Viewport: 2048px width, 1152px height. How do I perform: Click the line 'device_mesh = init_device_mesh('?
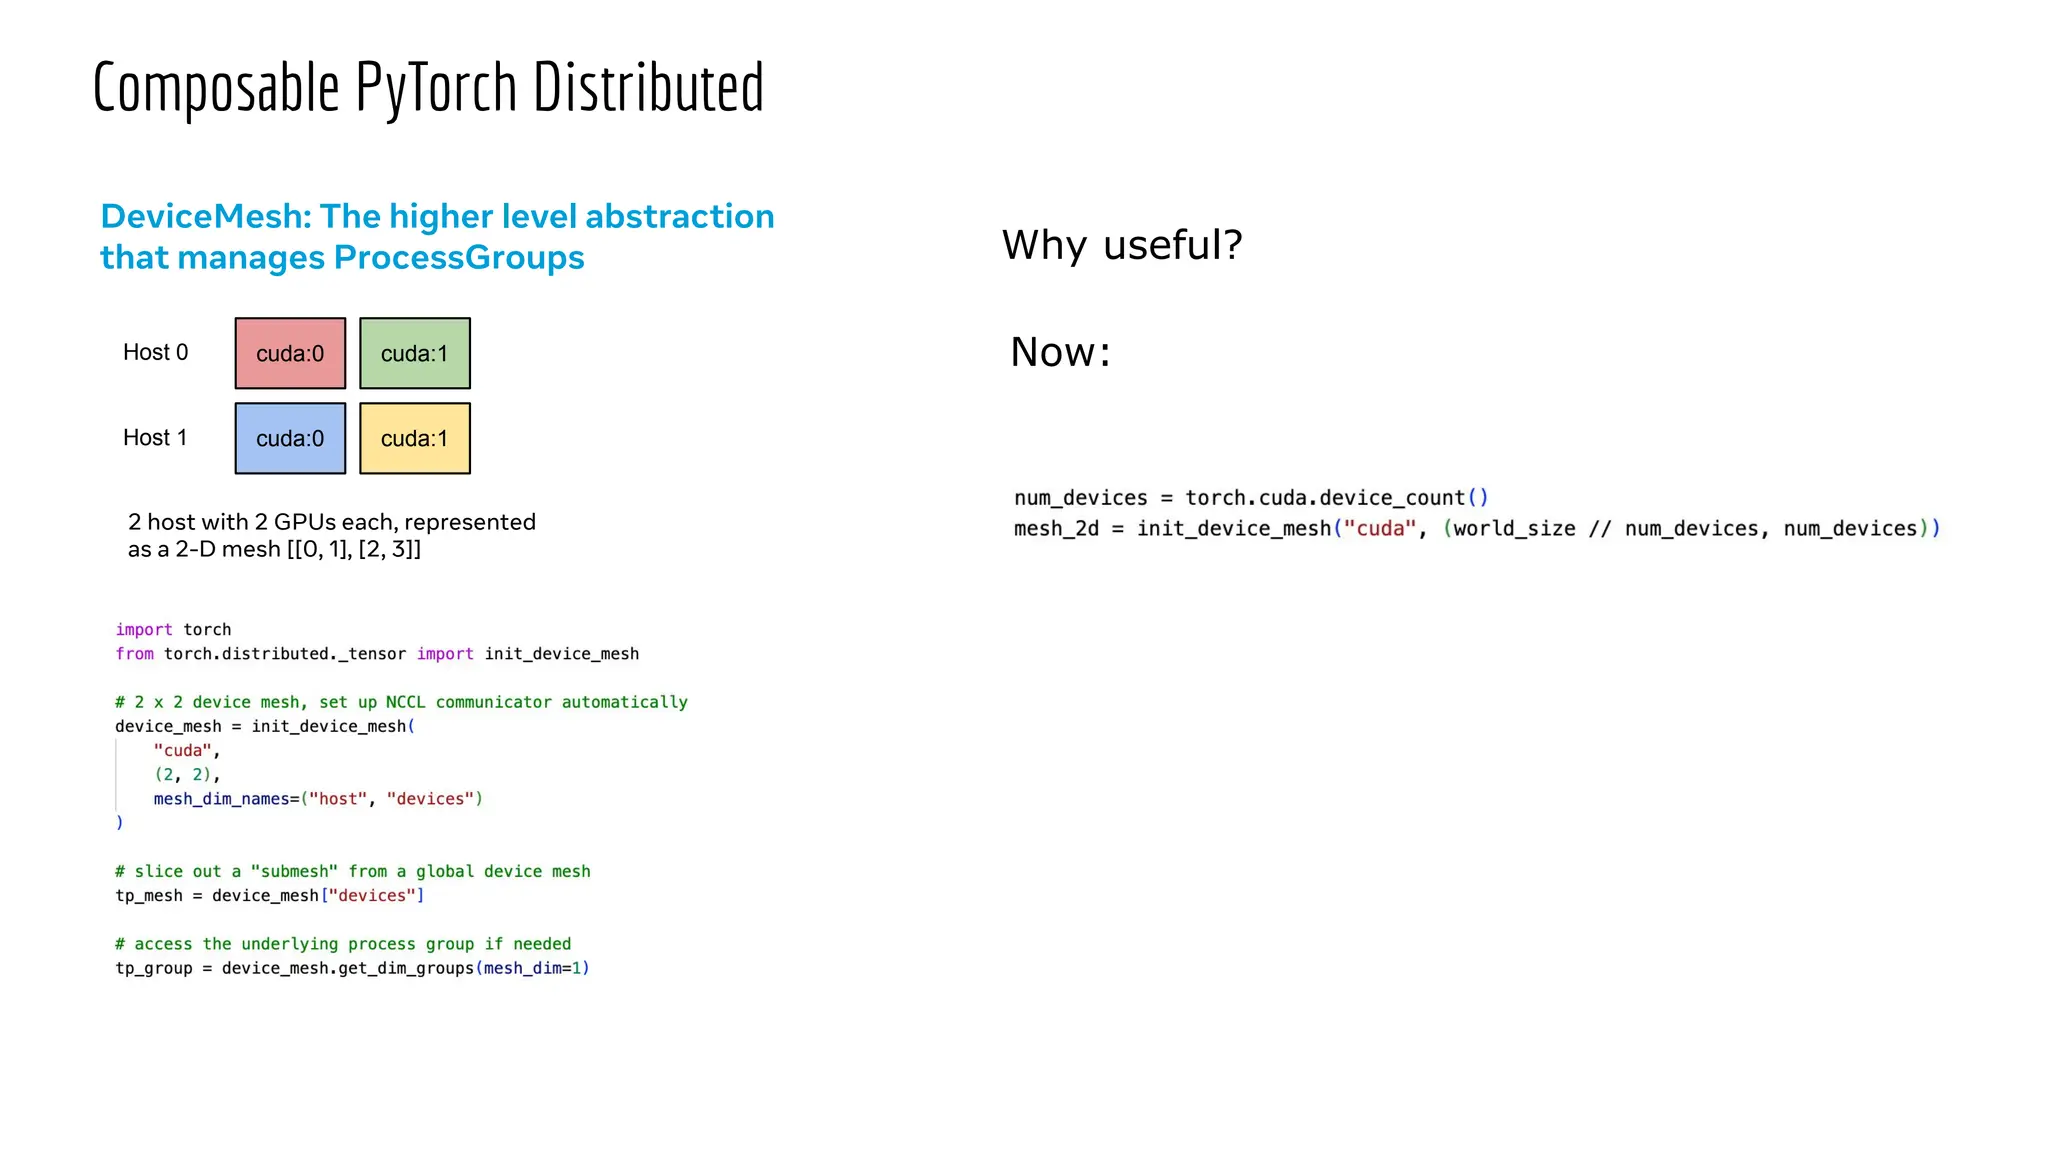(x=265, y=726)
